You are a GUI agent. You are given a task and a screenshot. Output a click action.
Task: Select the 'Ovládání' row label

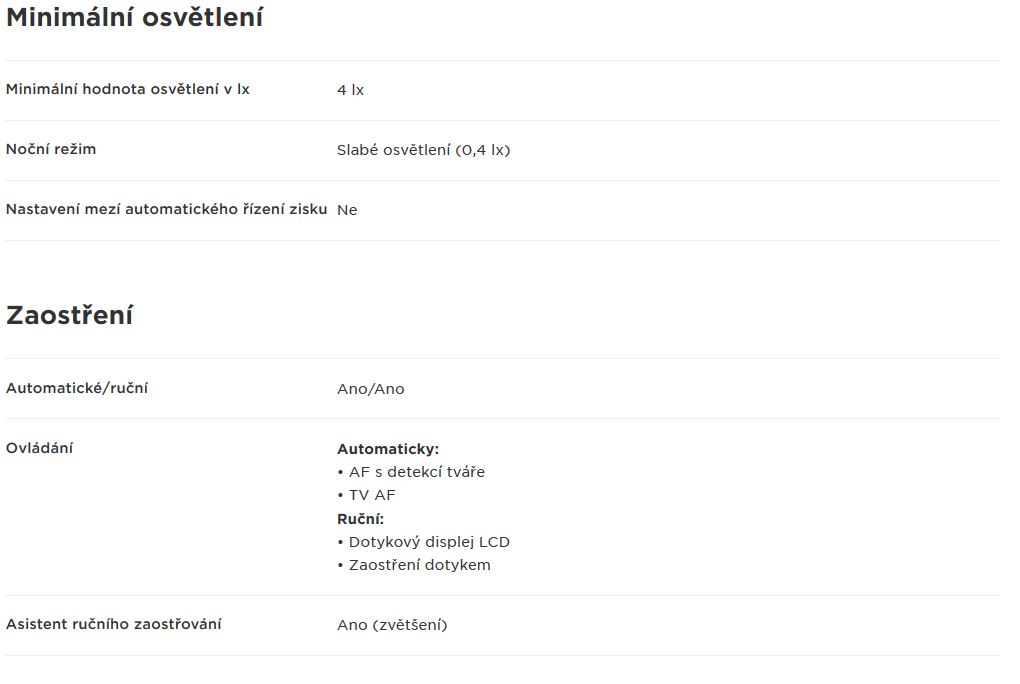coord(39,448)
